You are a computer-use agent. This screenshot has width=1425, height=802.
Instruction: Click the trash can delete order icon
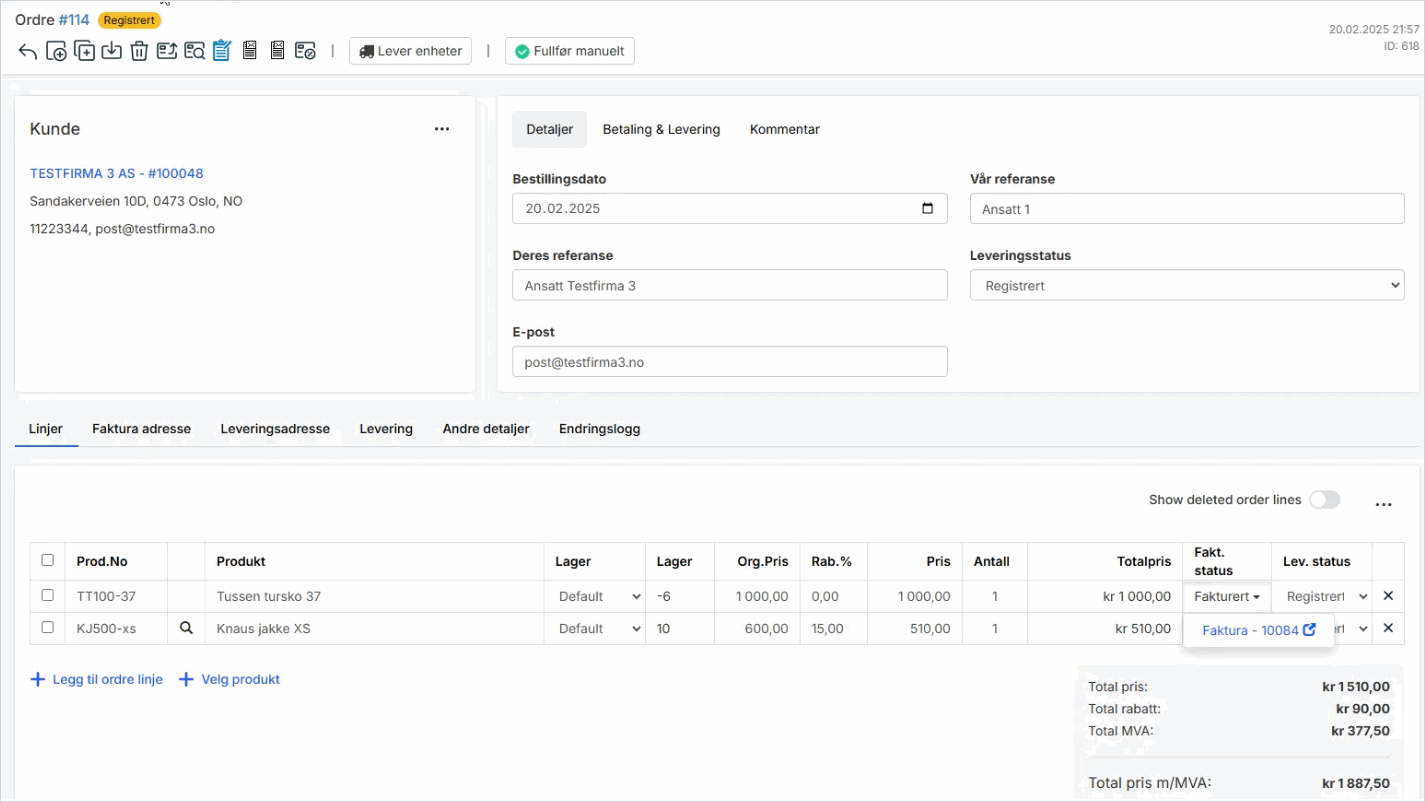(139, 51)
